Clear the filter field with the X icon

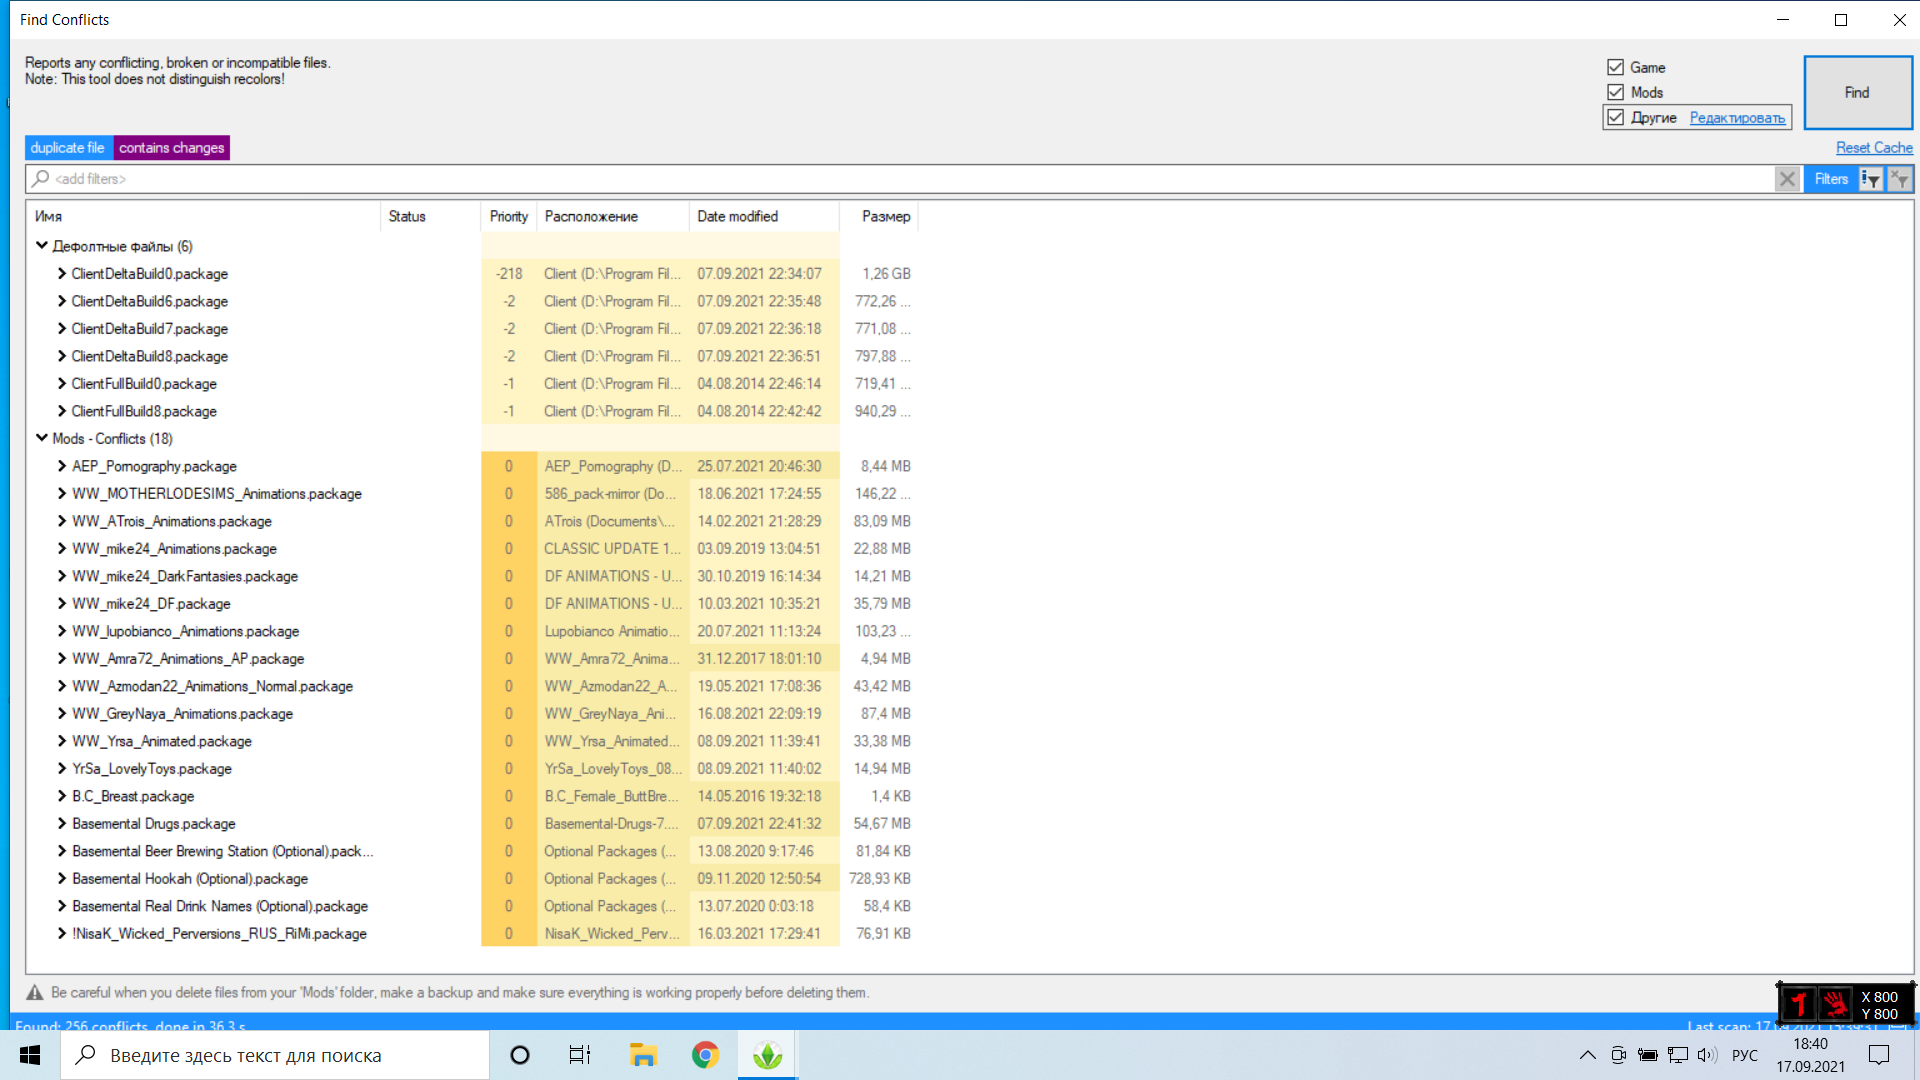pyautogui.click(x=1787, y=179)
